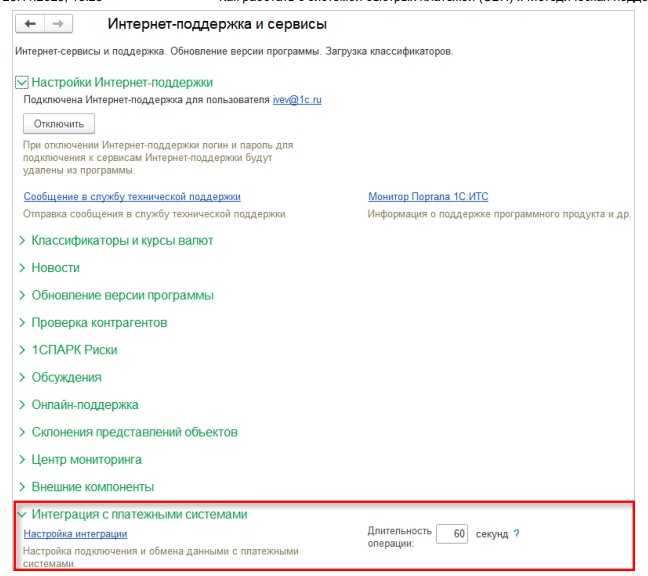Click the question mark help icon
Image resolution: width=648 pixels, height=576 pixels.
(x=516, y=533)
